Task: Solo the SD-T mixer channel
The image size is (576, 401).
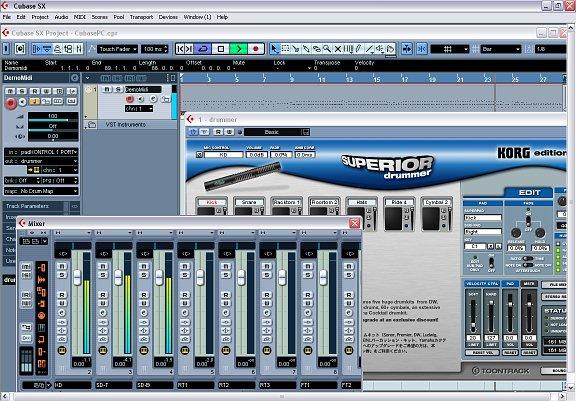Action: pyautogui.click(x=103, y=275)
